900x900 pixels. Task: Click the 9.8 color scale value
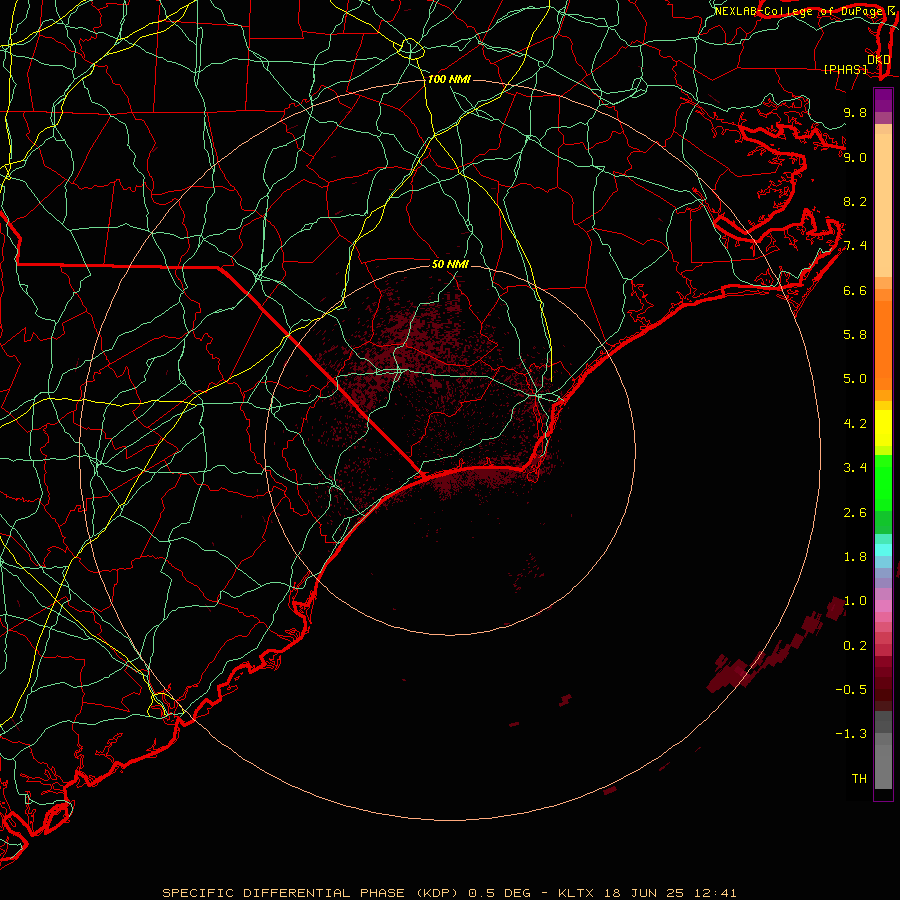(x=855, y=112)
